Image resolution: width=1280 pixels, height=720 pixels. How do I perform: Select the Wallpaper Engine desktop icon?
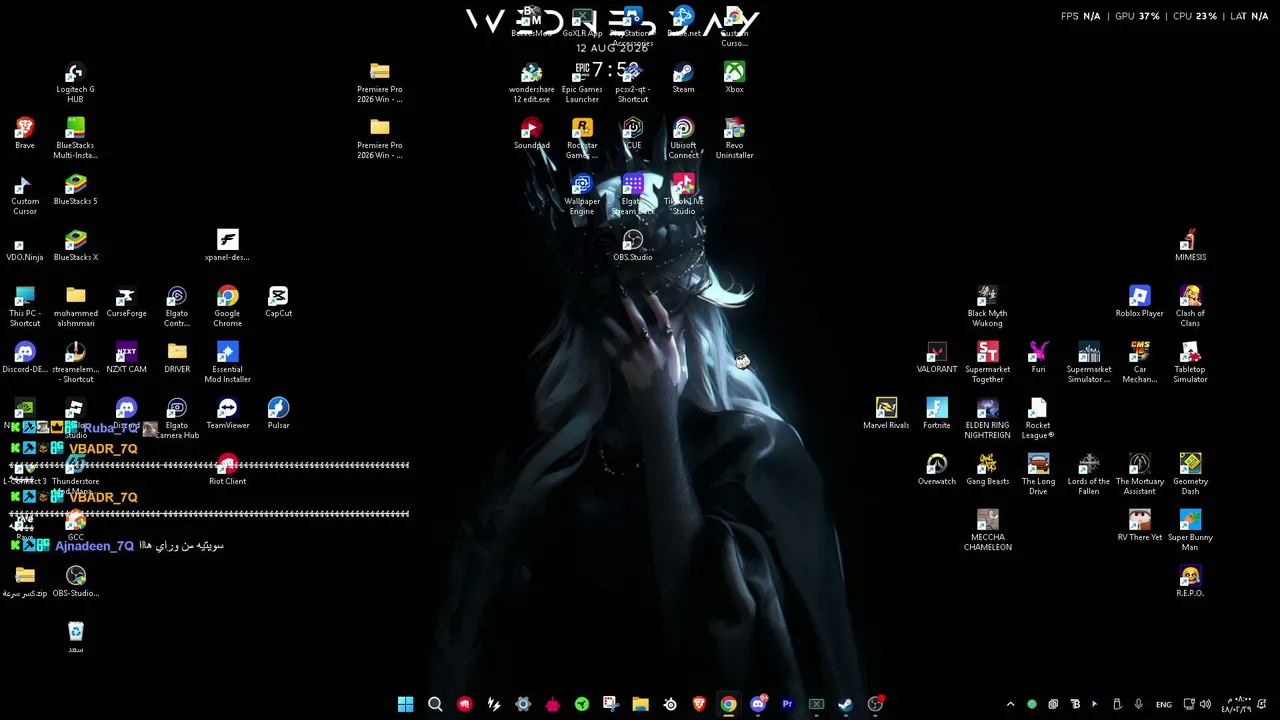582,195
